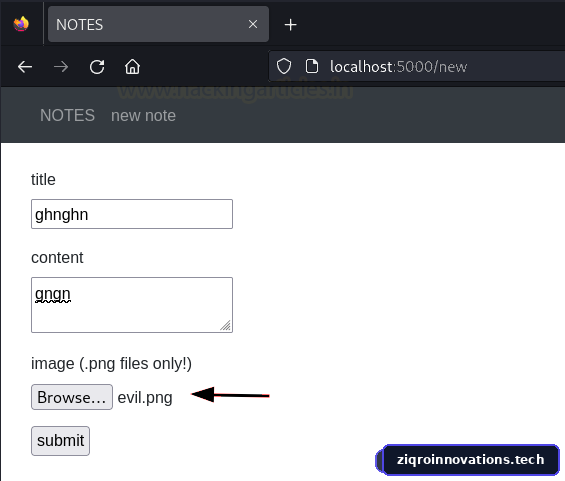Go back with the back arrow
565x481 pixels.
[25, 67]
